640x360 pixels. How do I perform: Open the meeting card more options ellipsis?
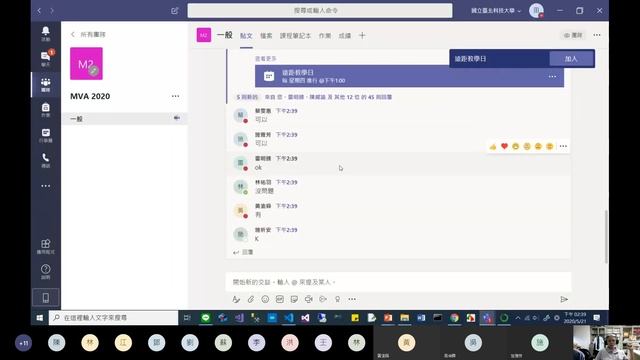(552, 76)
